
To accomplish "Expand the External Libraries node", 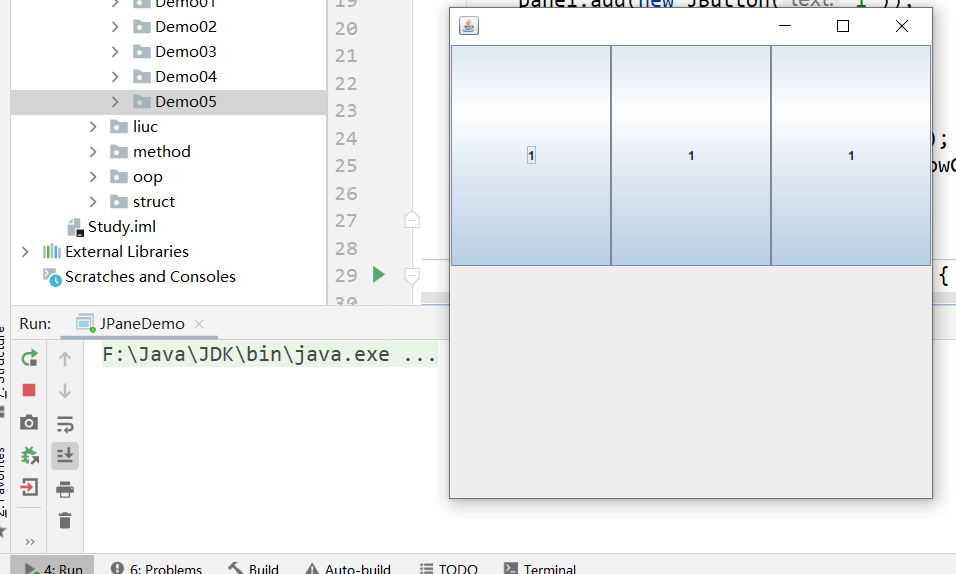I will 25,252.
